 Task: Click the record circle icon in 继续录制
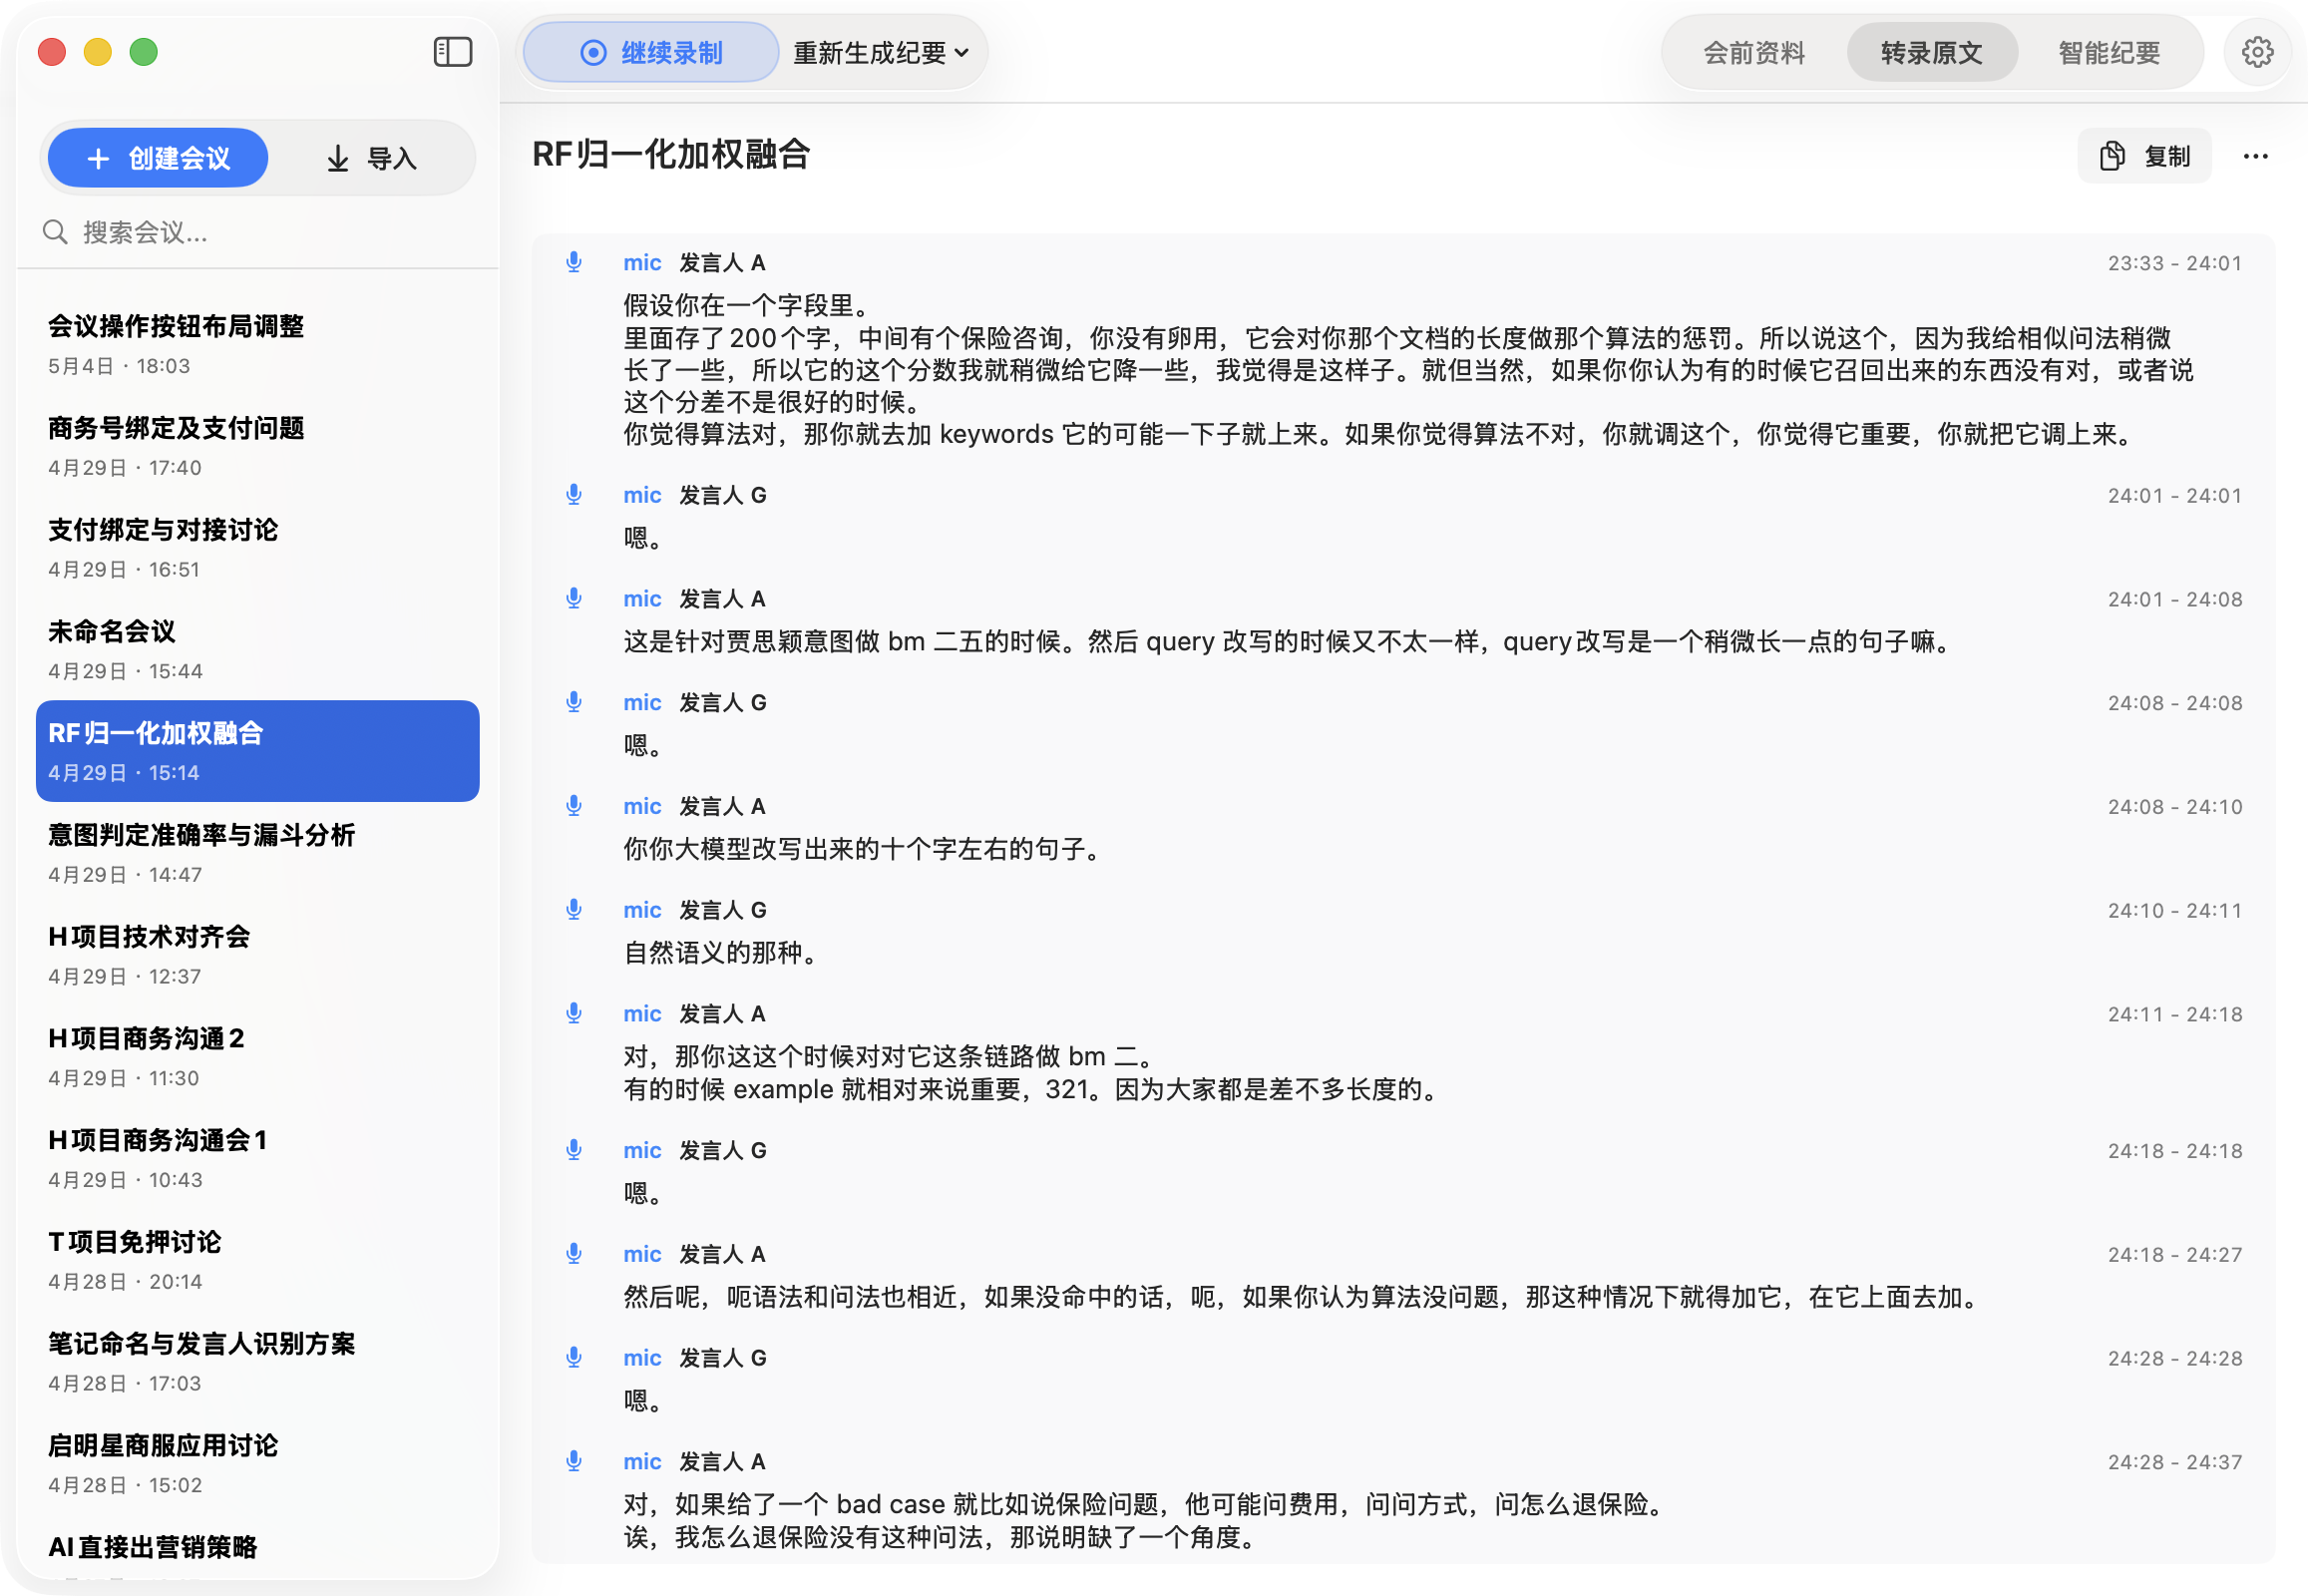point(593,52)
